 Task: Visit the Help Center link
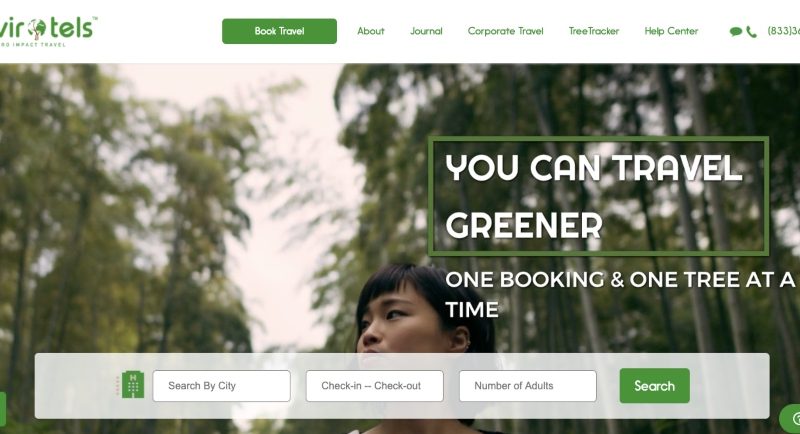coord(671,31)
